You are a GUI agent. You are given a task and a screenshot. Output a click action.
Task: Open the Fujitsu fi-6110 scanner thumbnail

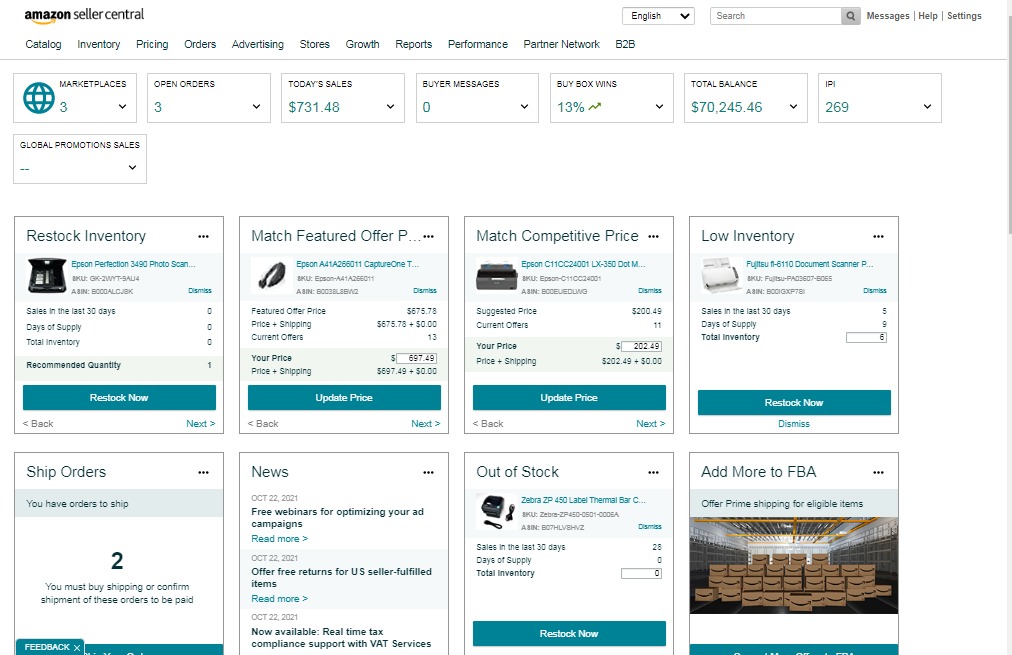pyautogui.click(x=722, y=276)
